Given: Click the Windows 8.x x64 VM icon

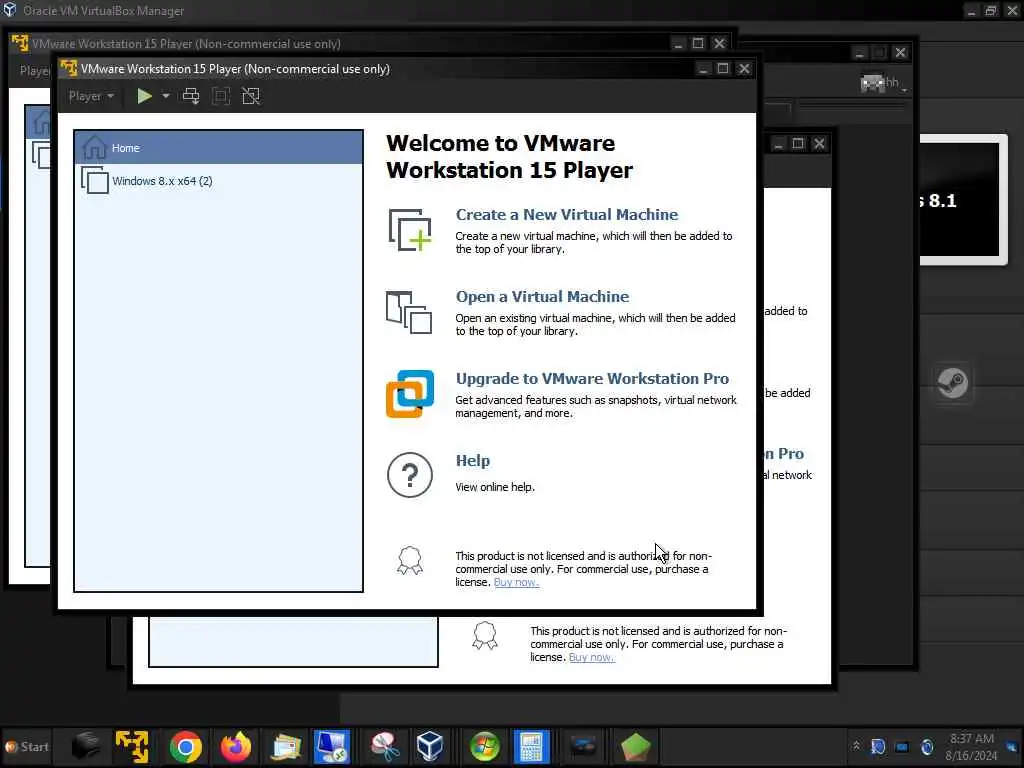Looking at the screenshot, I should tap(95, 180).
